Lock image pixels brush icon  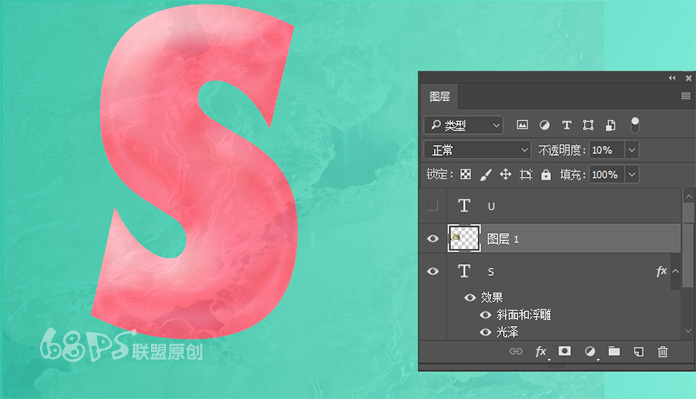pyautogui.click(x=486, y=174)
